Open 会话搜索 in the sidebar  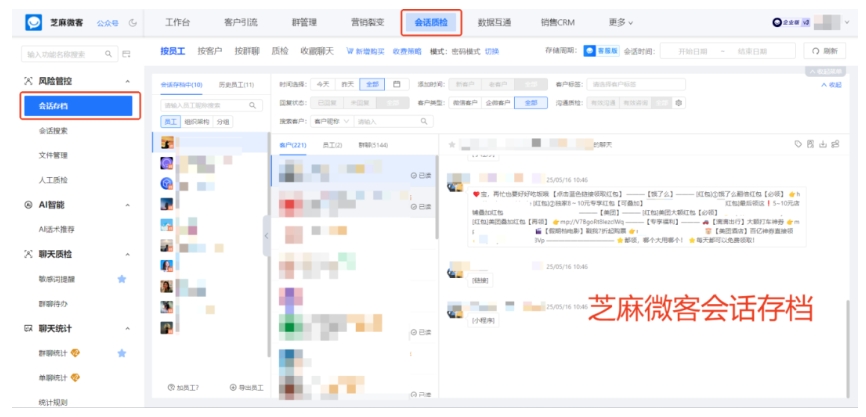coord(53,131)
